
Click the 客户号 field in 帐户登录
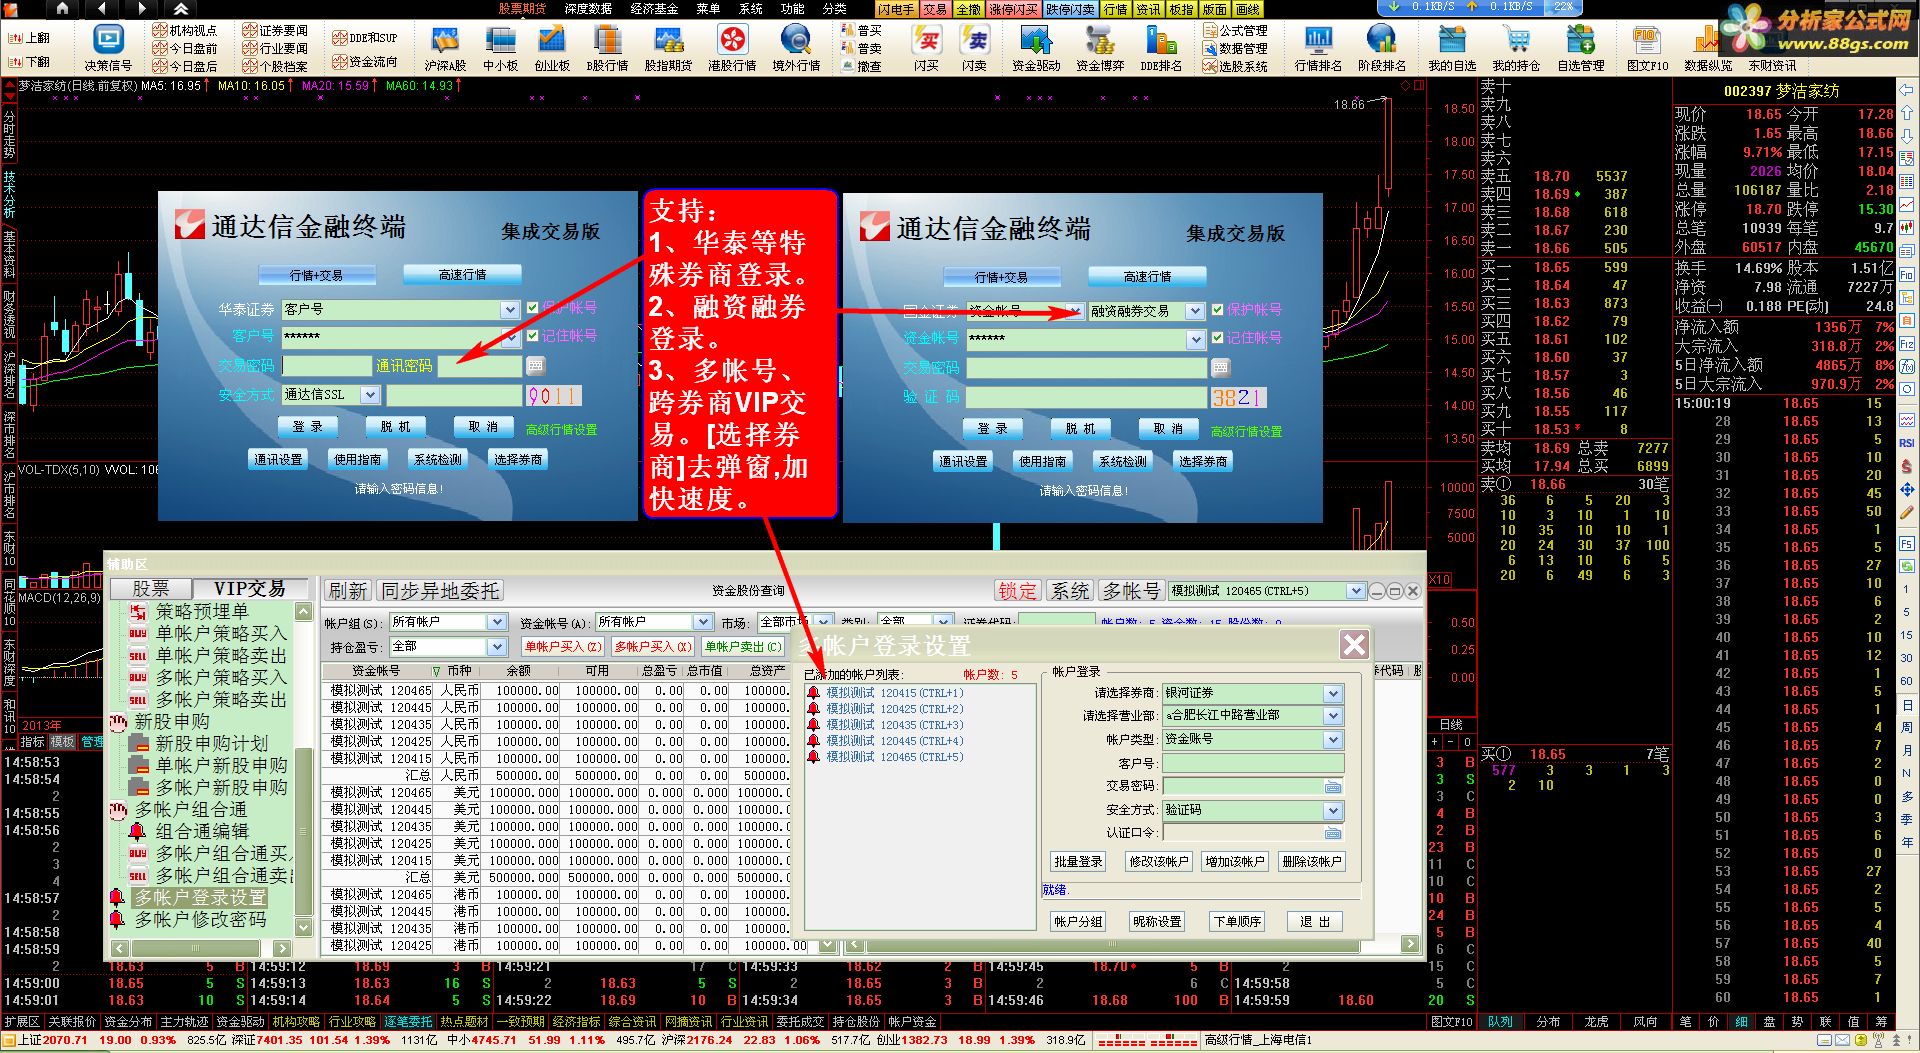tap(1252, 763)
